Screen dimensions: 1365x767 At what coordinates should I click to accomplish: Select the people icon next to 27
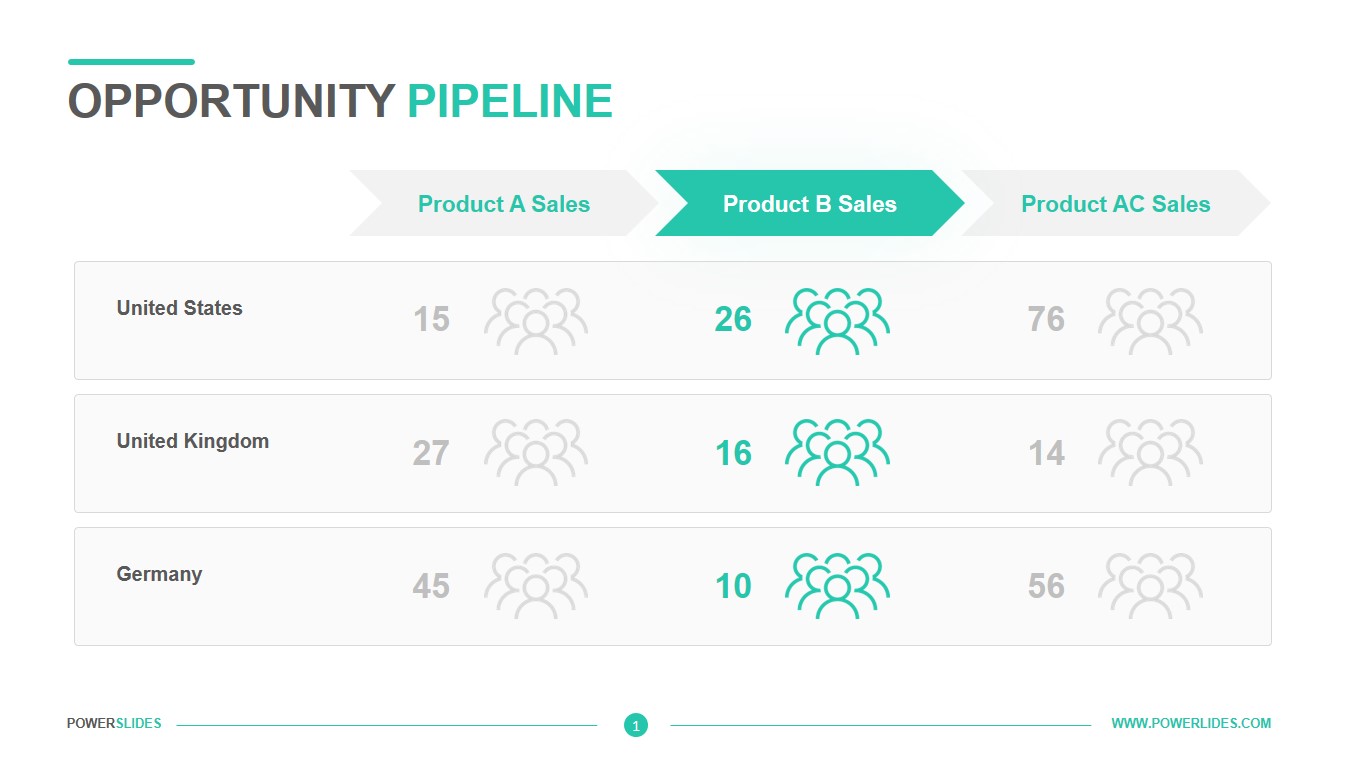pos(536,453)
